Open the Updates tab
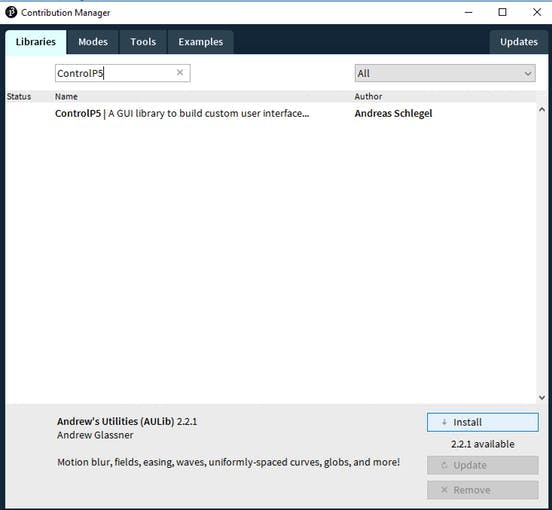This screenshot has width=552, height=510. click(x=519, y=42)
